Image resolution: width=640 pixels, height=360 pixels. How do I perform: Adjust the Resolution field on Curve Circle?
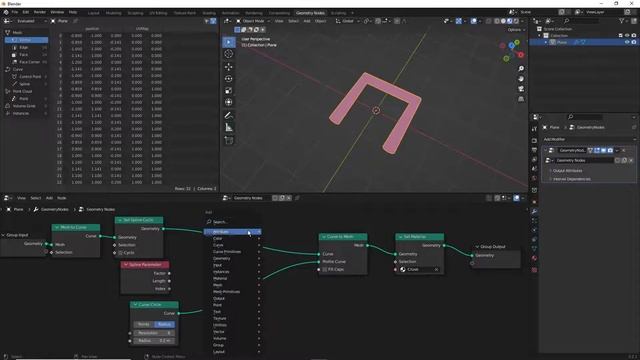click(x=154, y=333)
